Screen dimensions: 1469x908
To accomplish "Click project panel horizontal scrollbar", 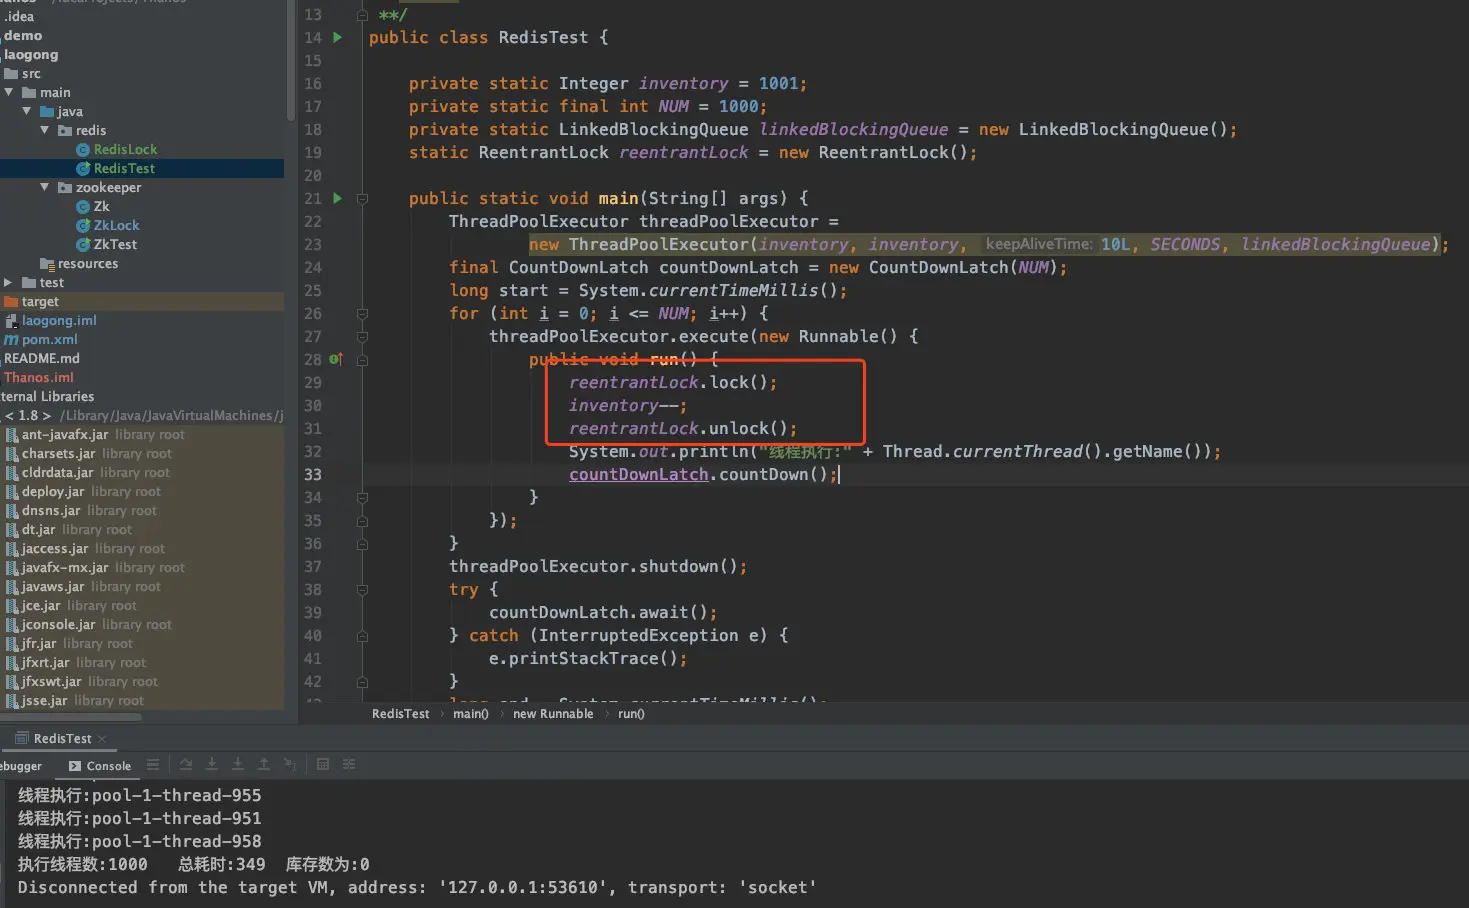I will 72,716.
